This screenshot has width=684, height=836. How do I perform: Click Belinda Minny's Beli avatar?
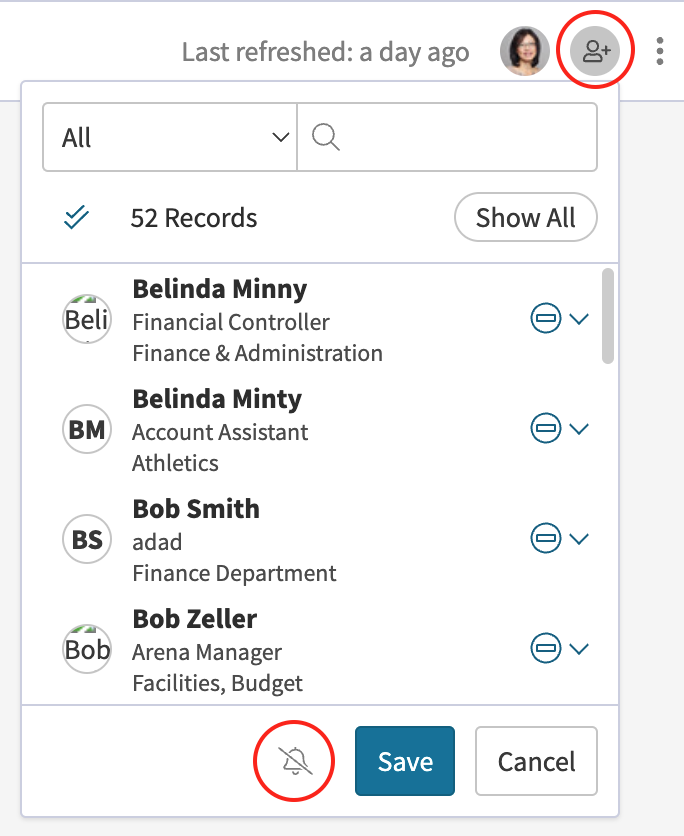(87, 319)
